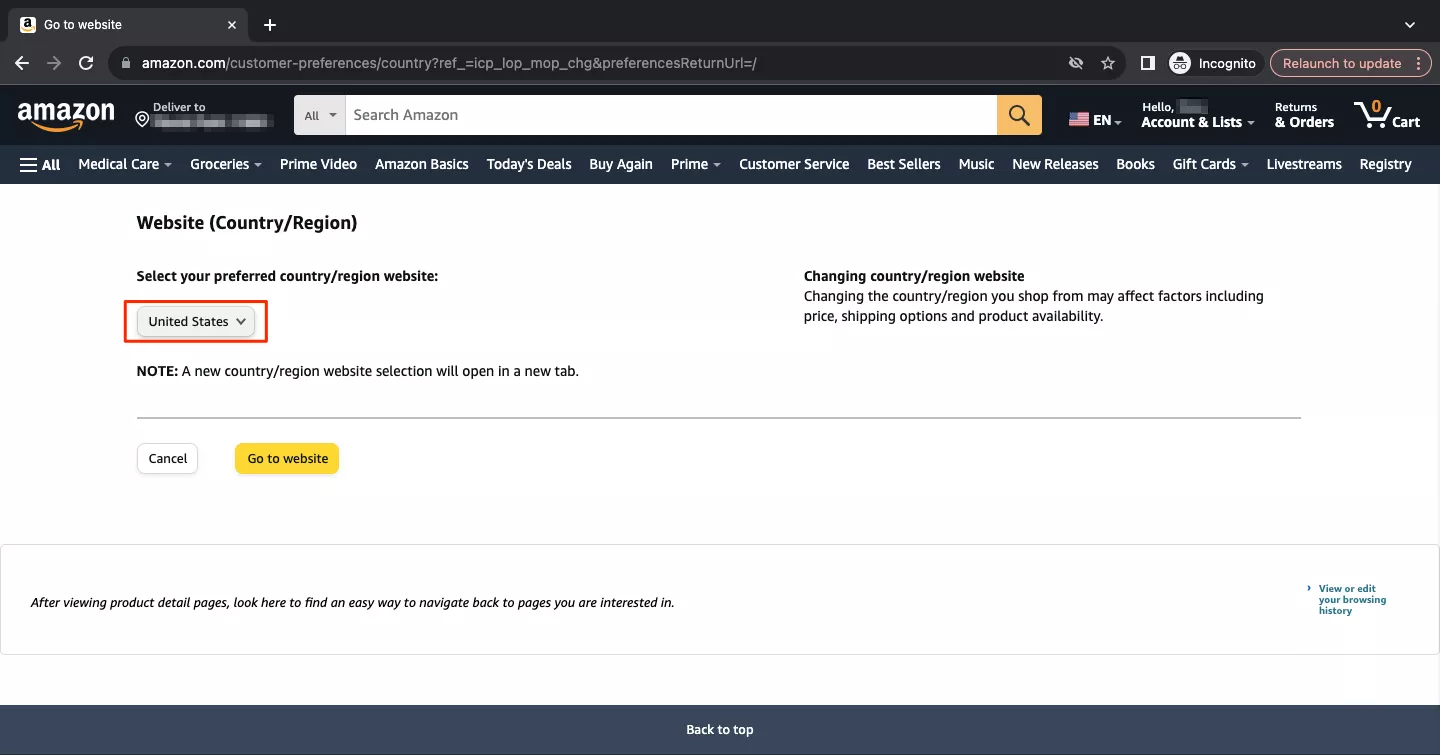The width and height of the screenshot is (1440, 755).
Task: Click the Search Amazon input field
Action: coord(671,115)
